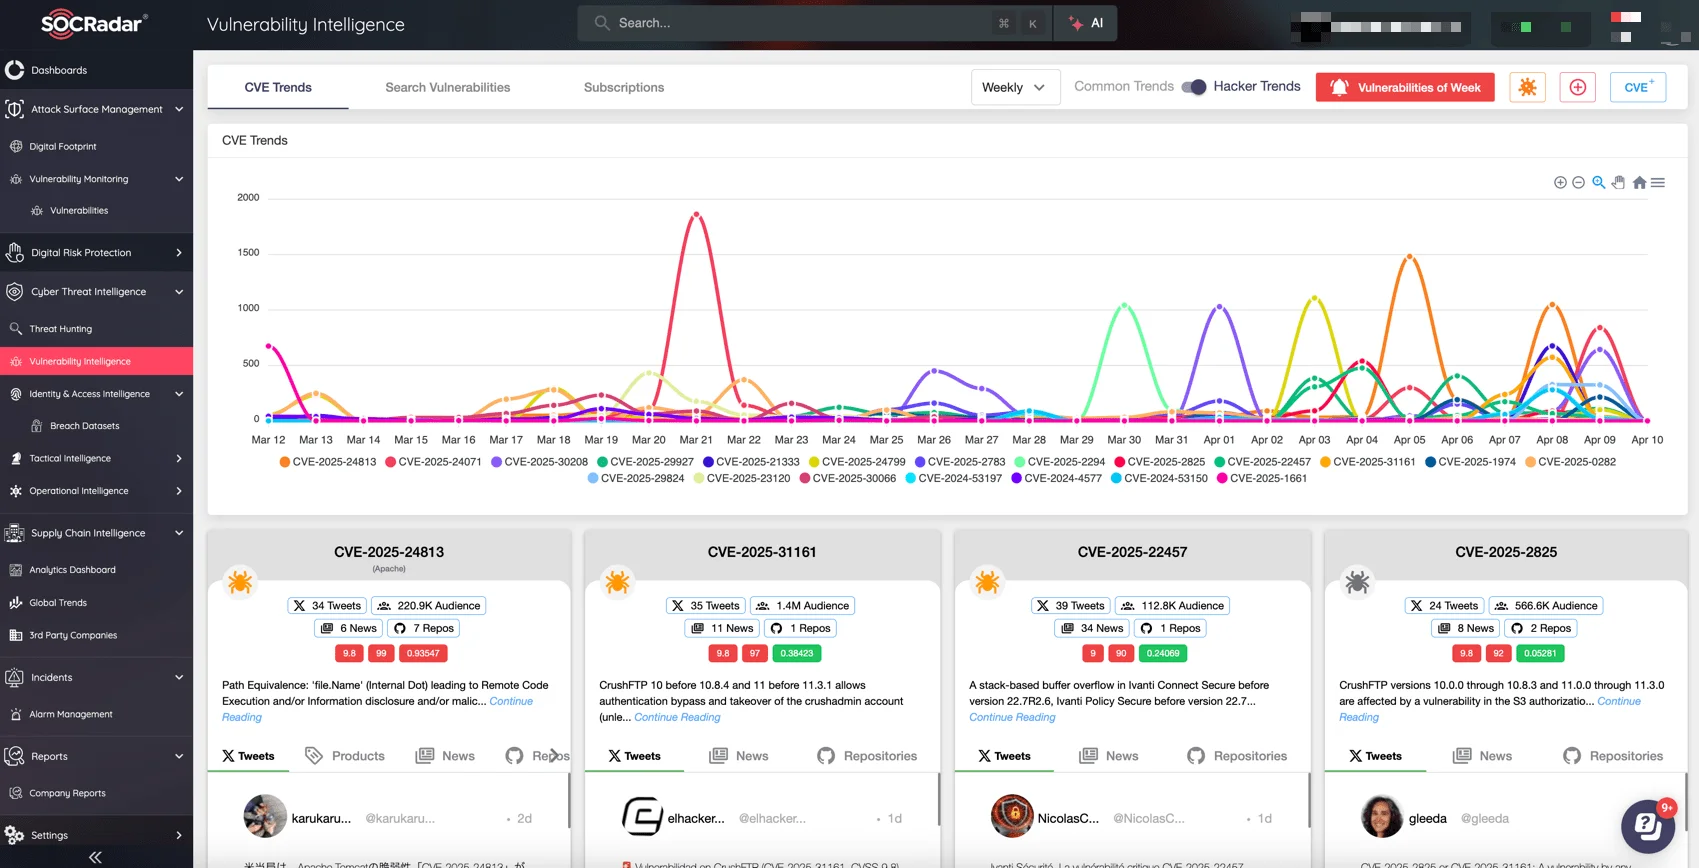The width and height of the screenshot is (1699, 868).
Task: Expand Vulnerability Monitoring section
Action: click(96, 179)
